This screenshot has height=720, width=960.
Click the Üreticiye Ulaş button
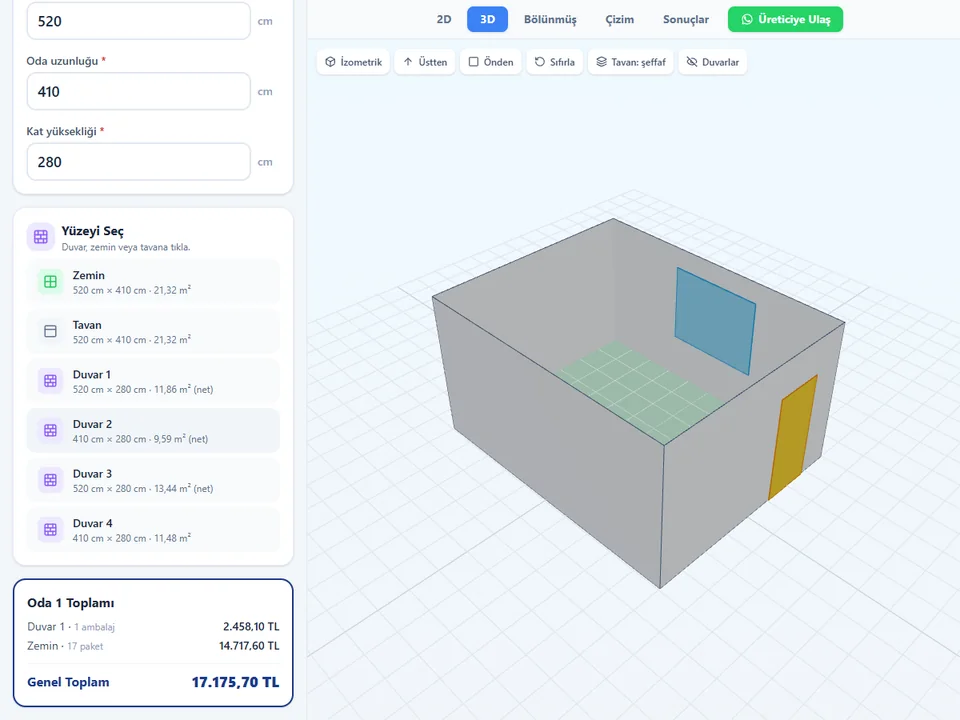click(x=786, y=20)
